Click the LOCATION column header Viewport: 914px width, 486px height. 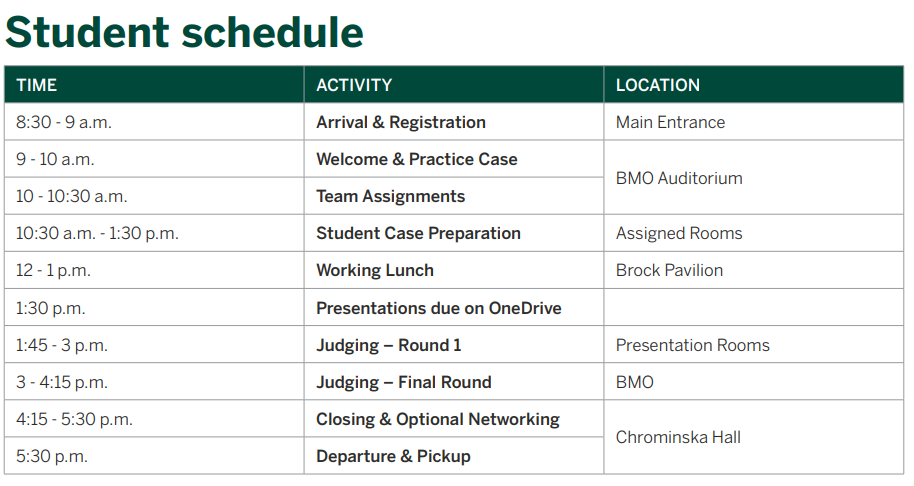point(658,85)
